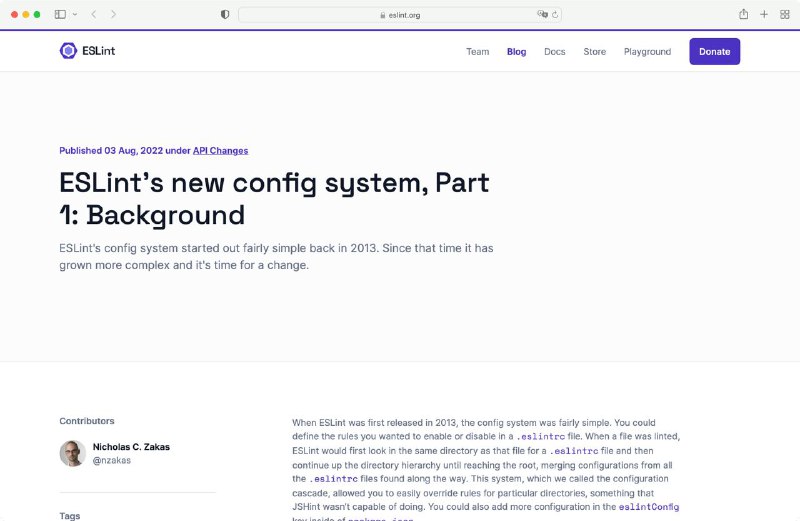Click the green full-screen window button
This screenshot has width=800, height=521.
coord(37,14)
